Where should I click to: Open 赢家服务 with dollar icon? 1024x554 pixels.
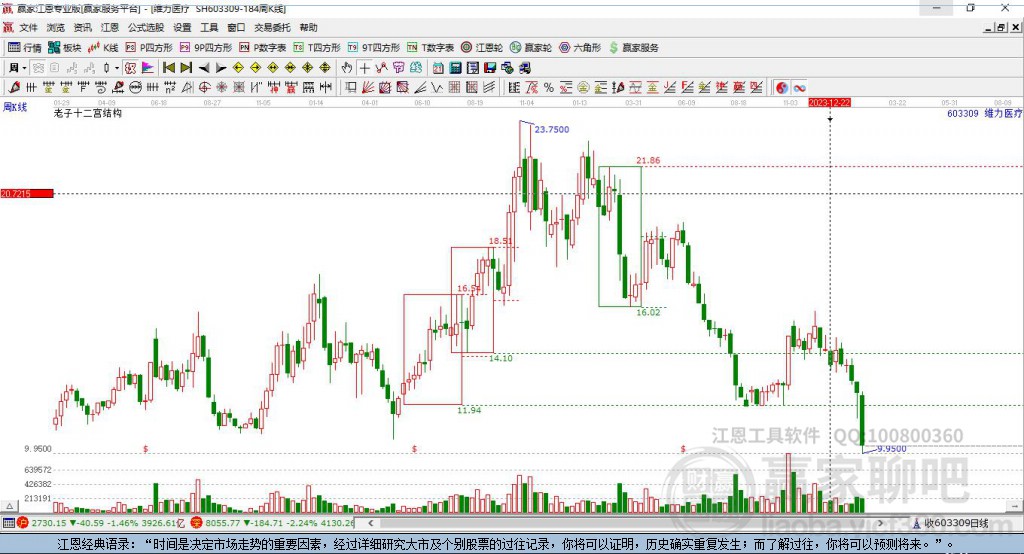[x=633, y=48]
